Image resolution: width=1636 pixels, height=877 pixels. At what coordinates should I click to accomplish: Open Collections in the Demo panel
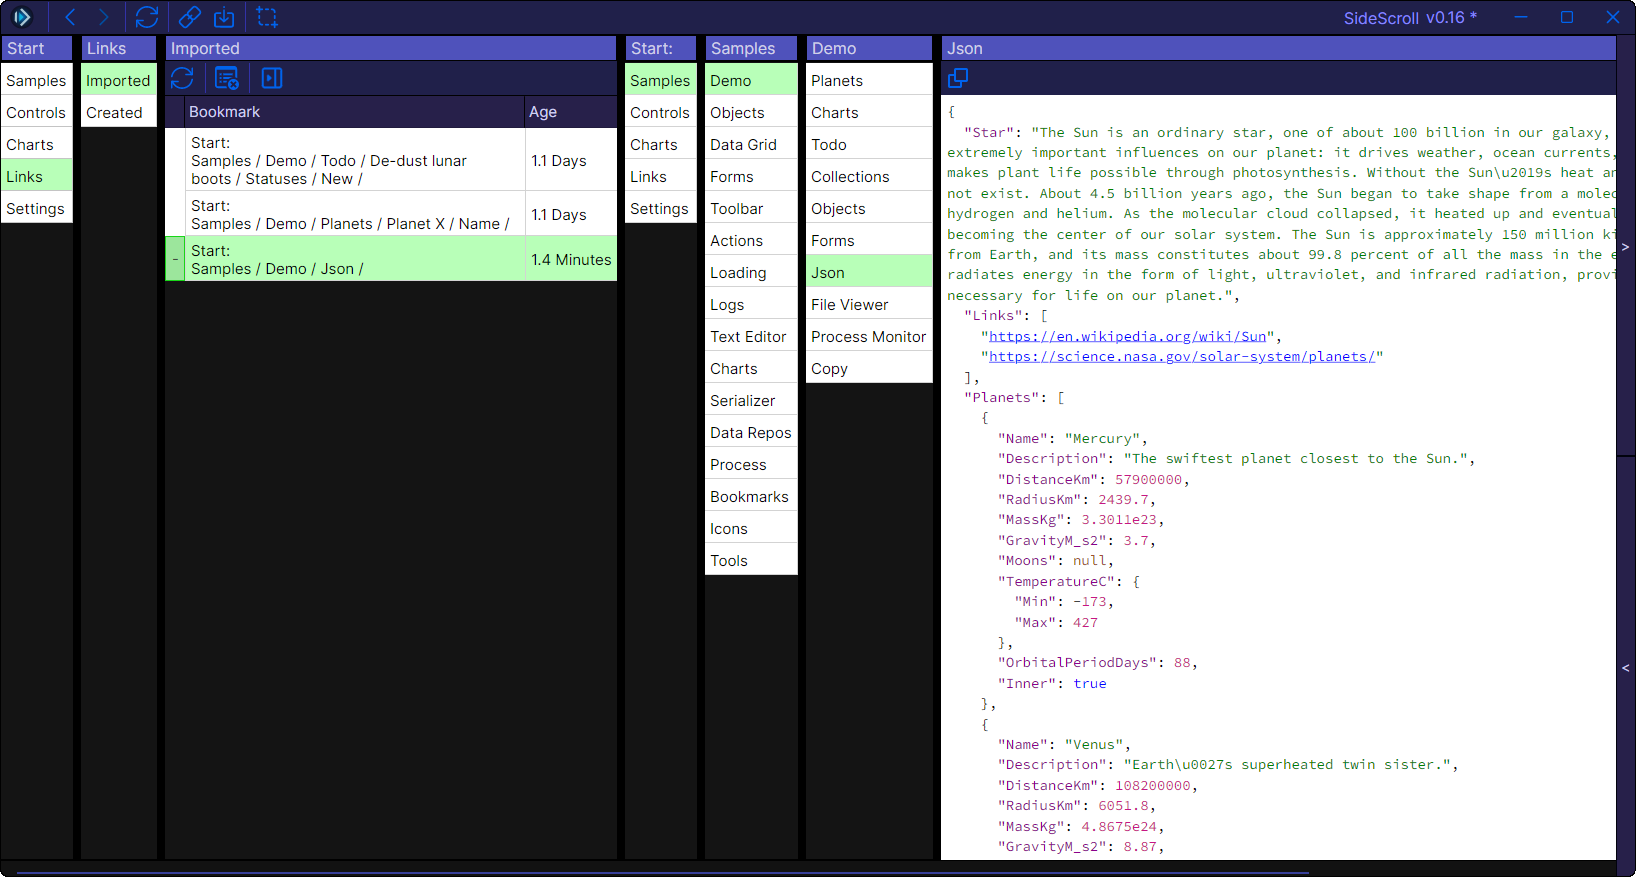[x=869, y=177]
